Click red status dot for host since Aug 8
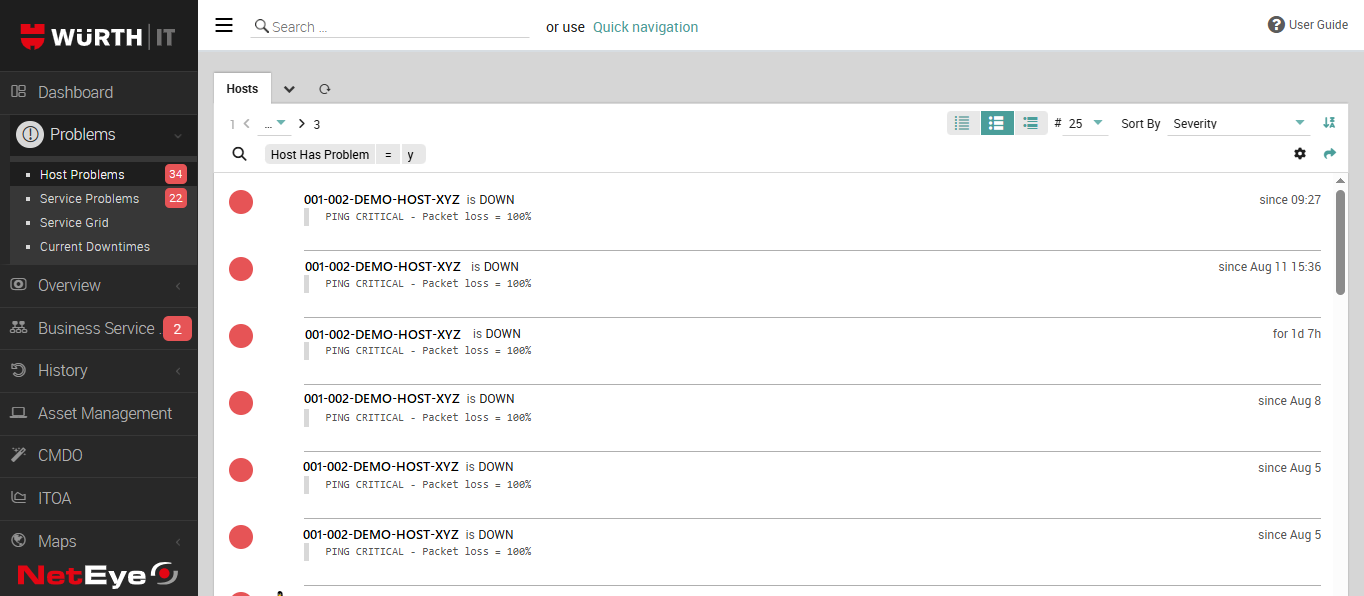 click(241, 403)
